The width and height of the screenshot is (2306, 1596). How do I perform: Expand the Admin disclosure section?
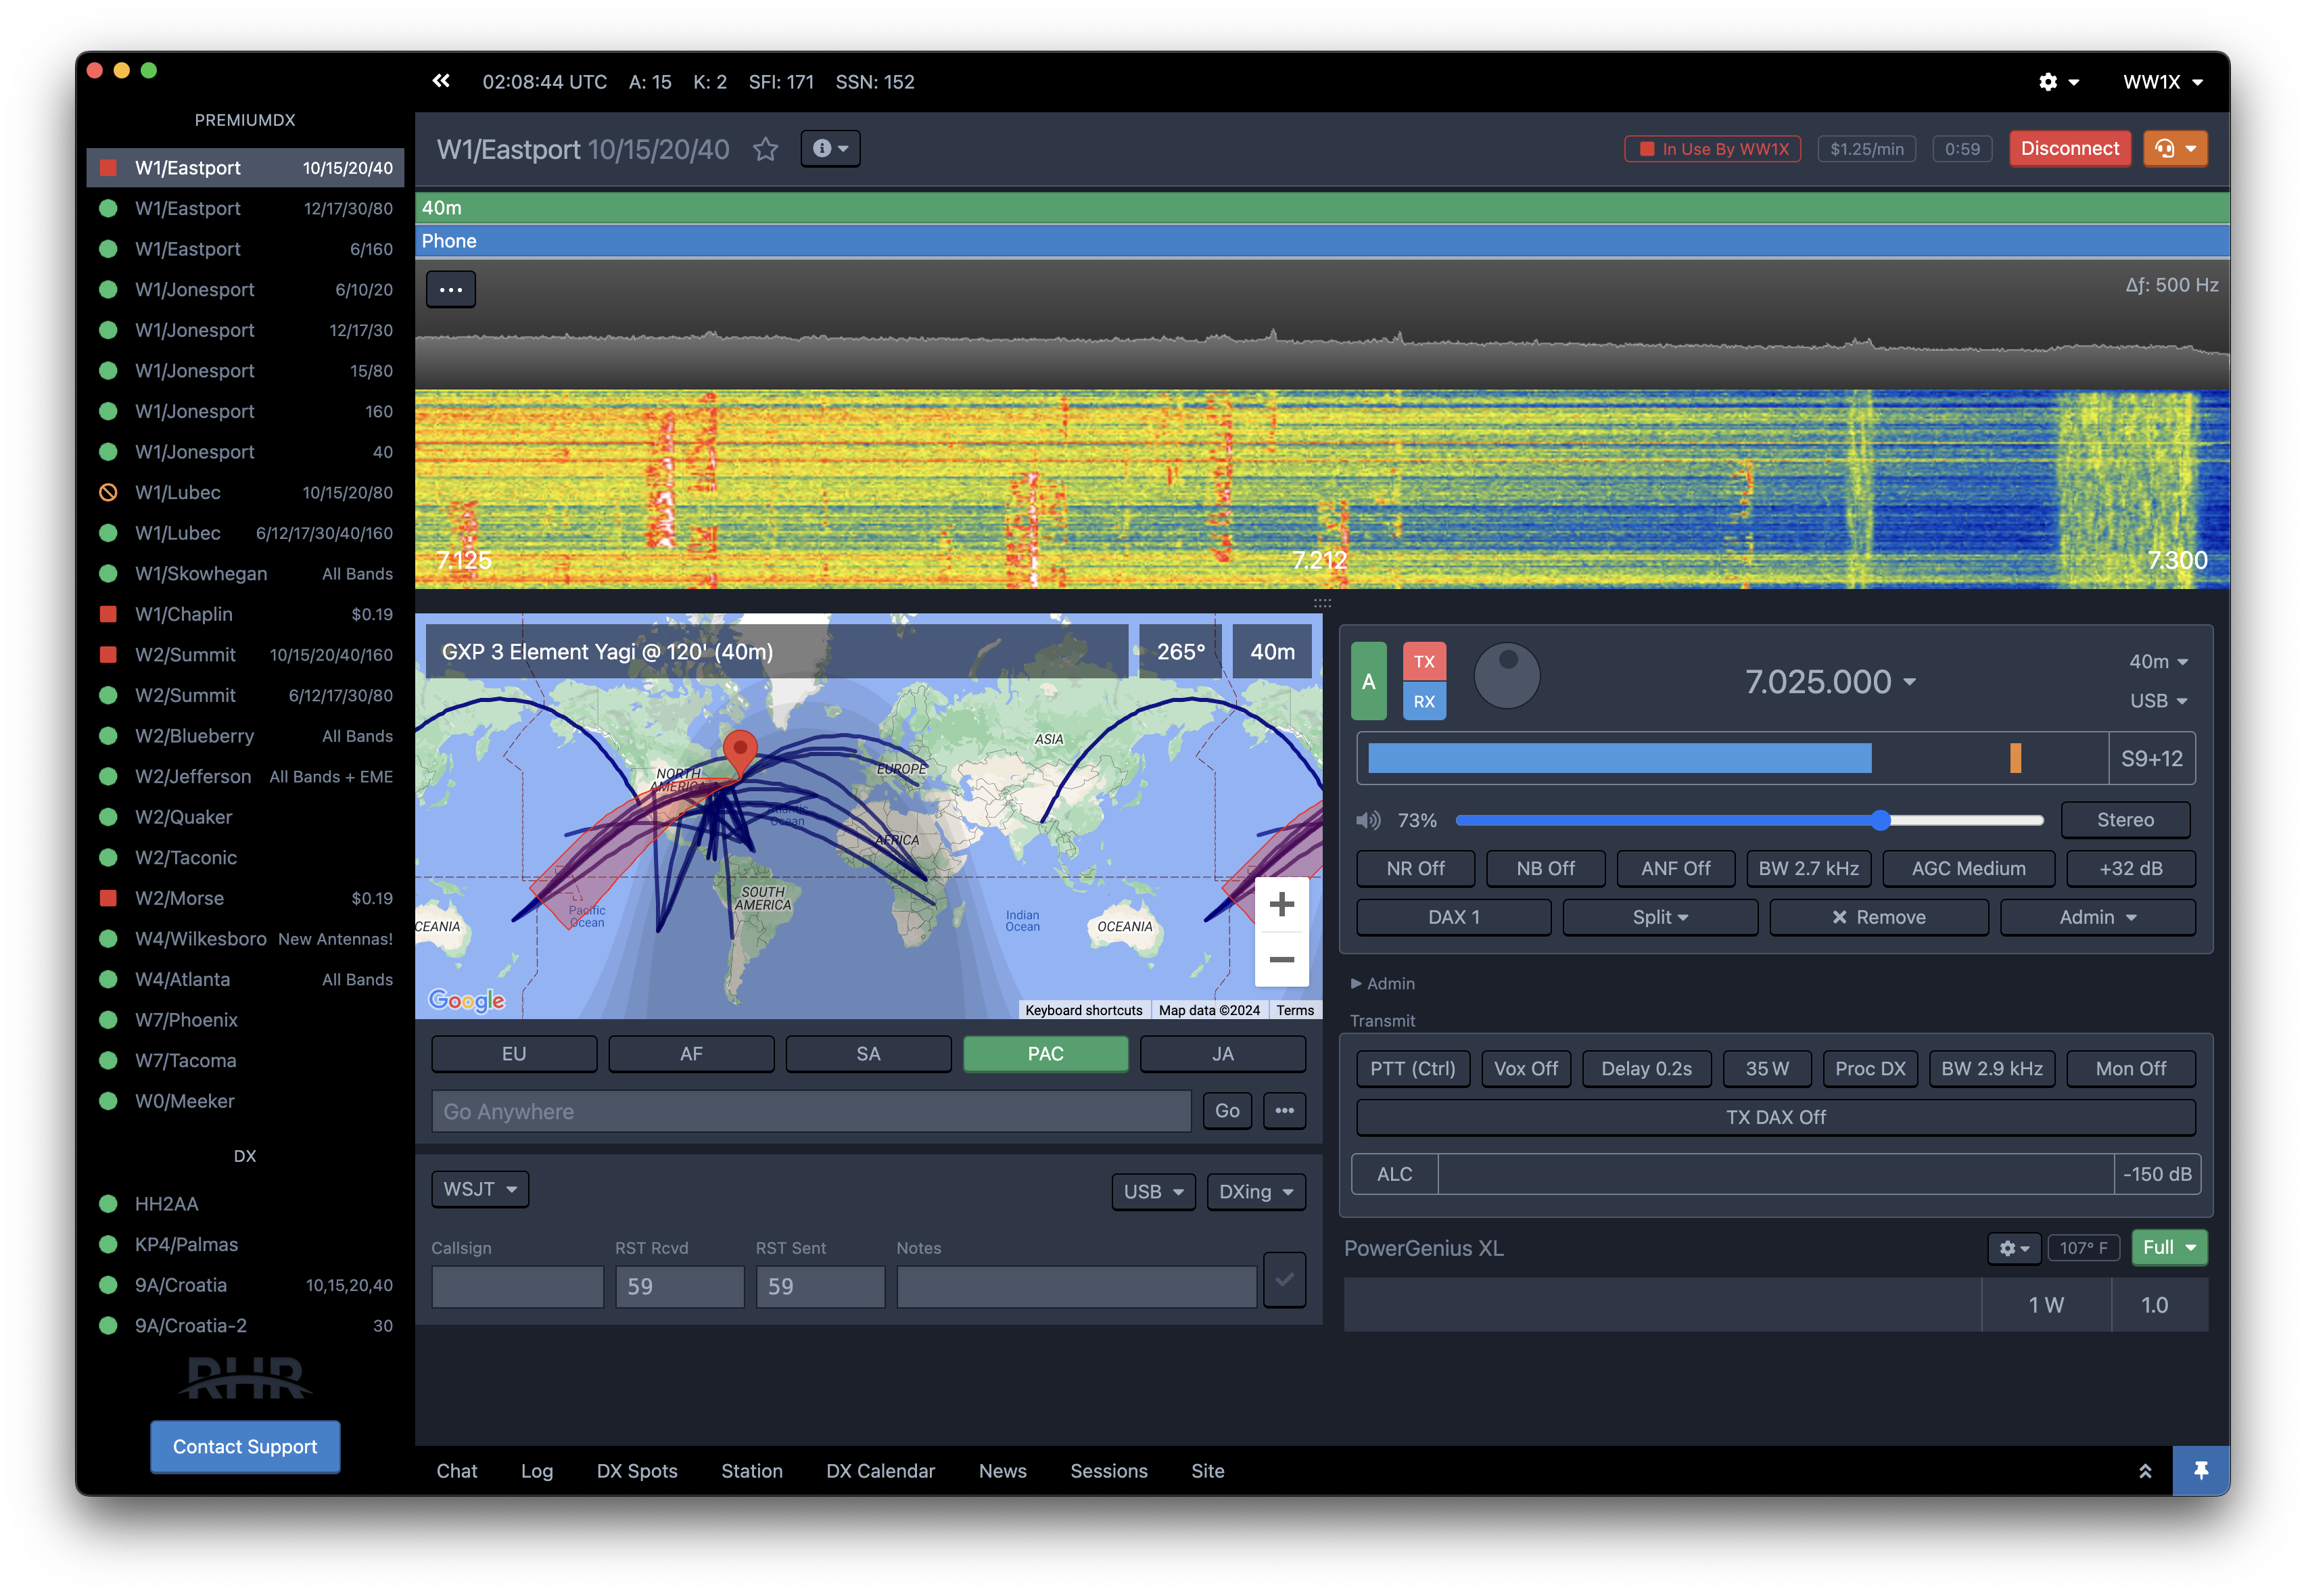click(x=1382, y=983)
